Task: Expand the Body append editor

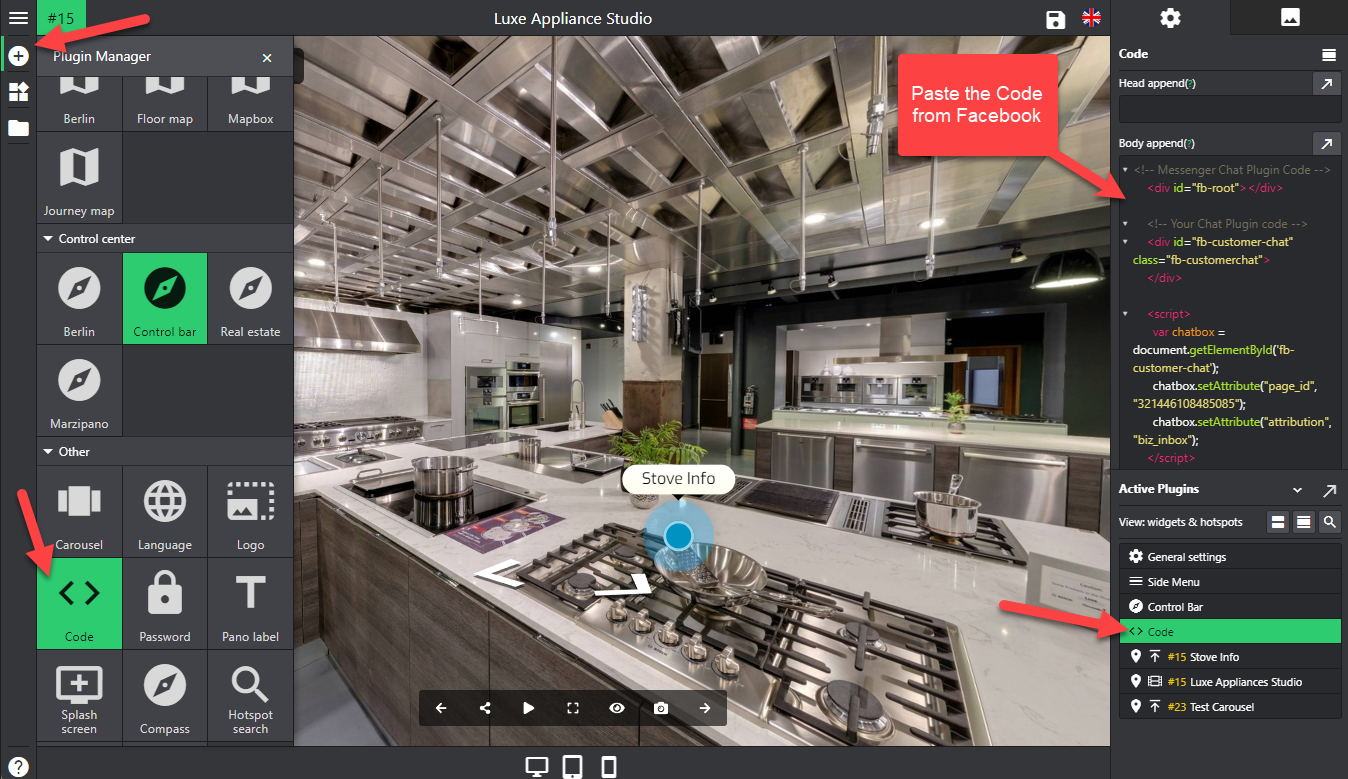Action: [x=1326, y=144]
